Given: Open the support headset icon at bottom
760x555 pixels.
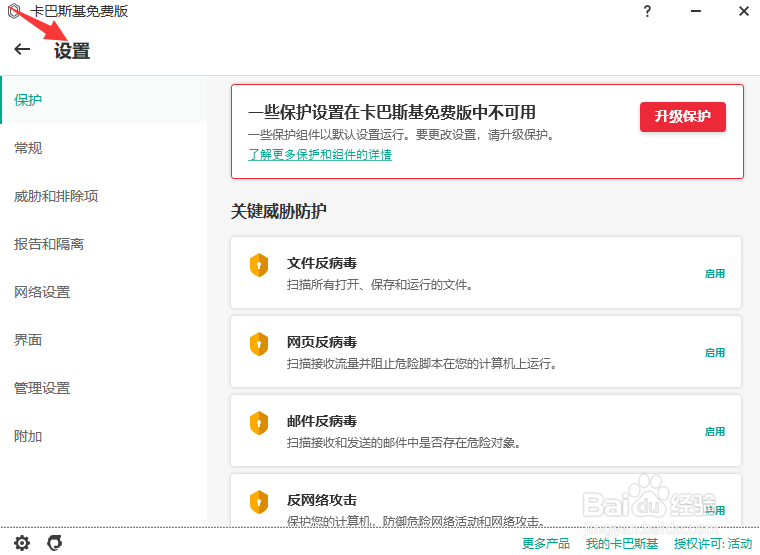Looking at the screenshot, I should click(55, 542).
